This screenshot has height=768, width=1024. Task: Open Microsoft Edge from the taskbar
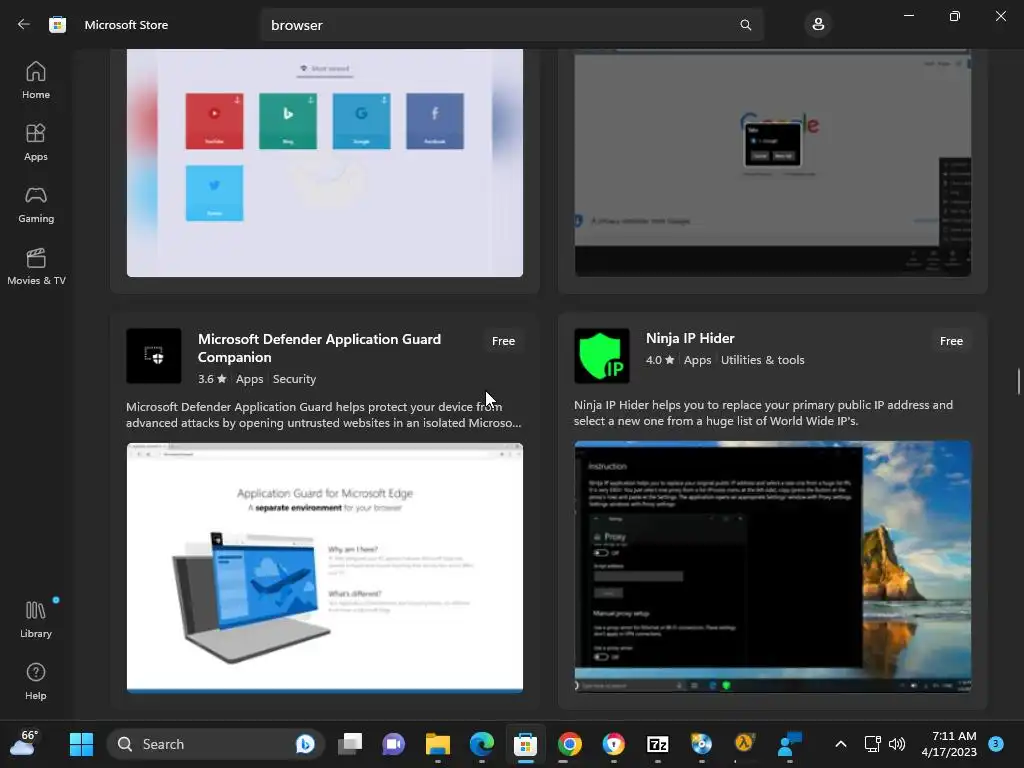click(x=482, y=744)
